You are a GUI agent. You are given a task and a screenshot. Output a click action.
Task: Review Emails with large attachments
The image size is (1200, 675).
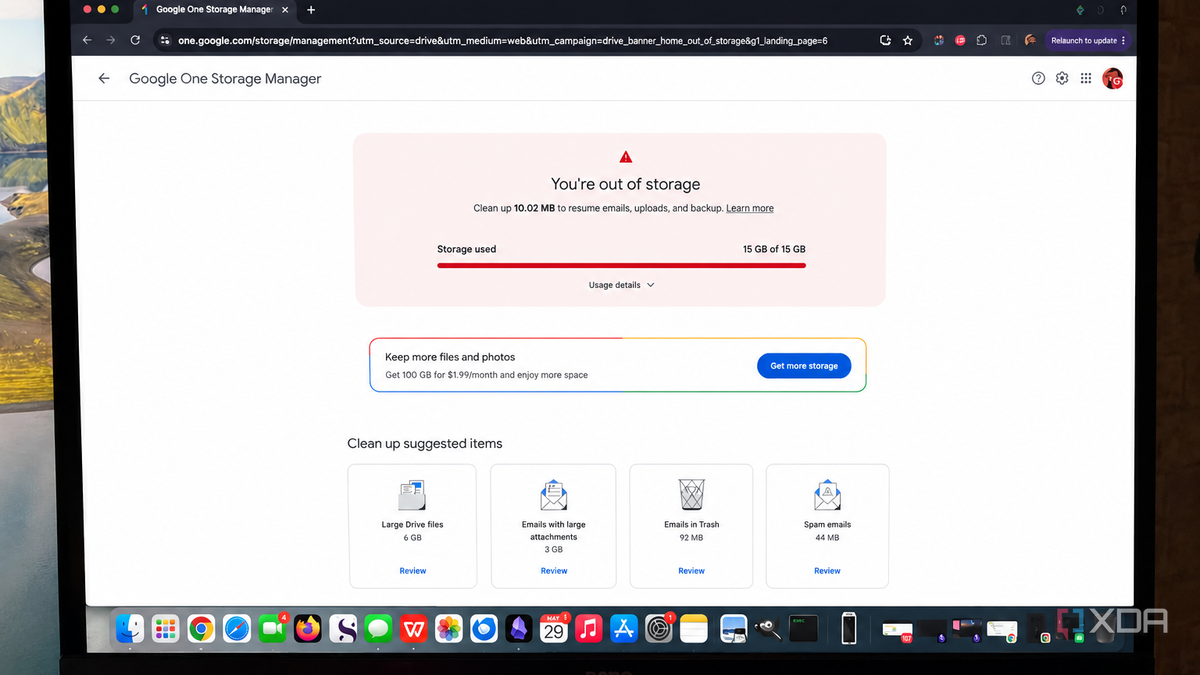click(554, 571)
